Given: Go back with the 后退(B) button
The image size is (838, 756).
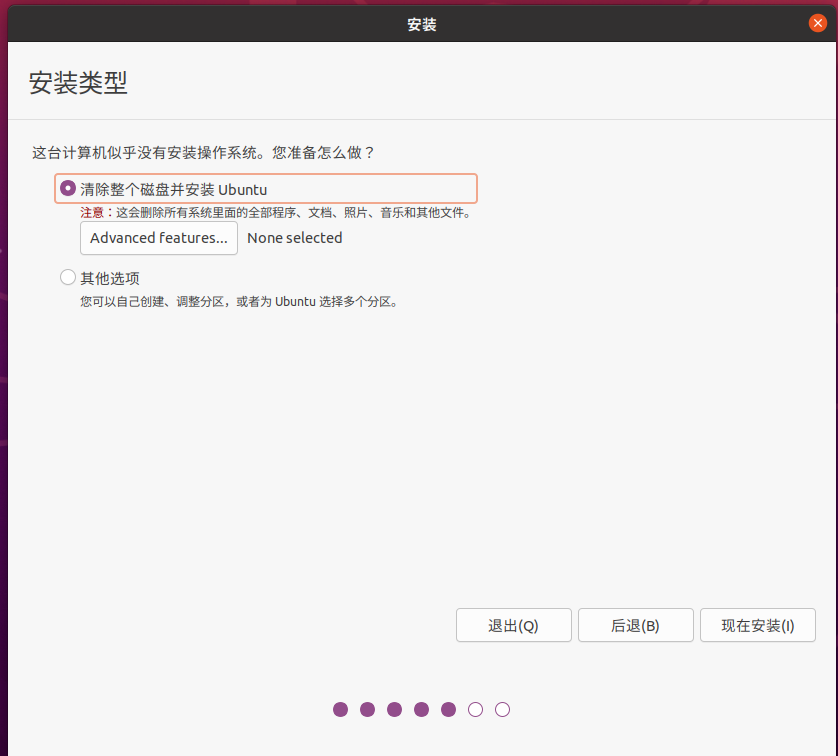Looking at the screenshot, I should 635,625.
